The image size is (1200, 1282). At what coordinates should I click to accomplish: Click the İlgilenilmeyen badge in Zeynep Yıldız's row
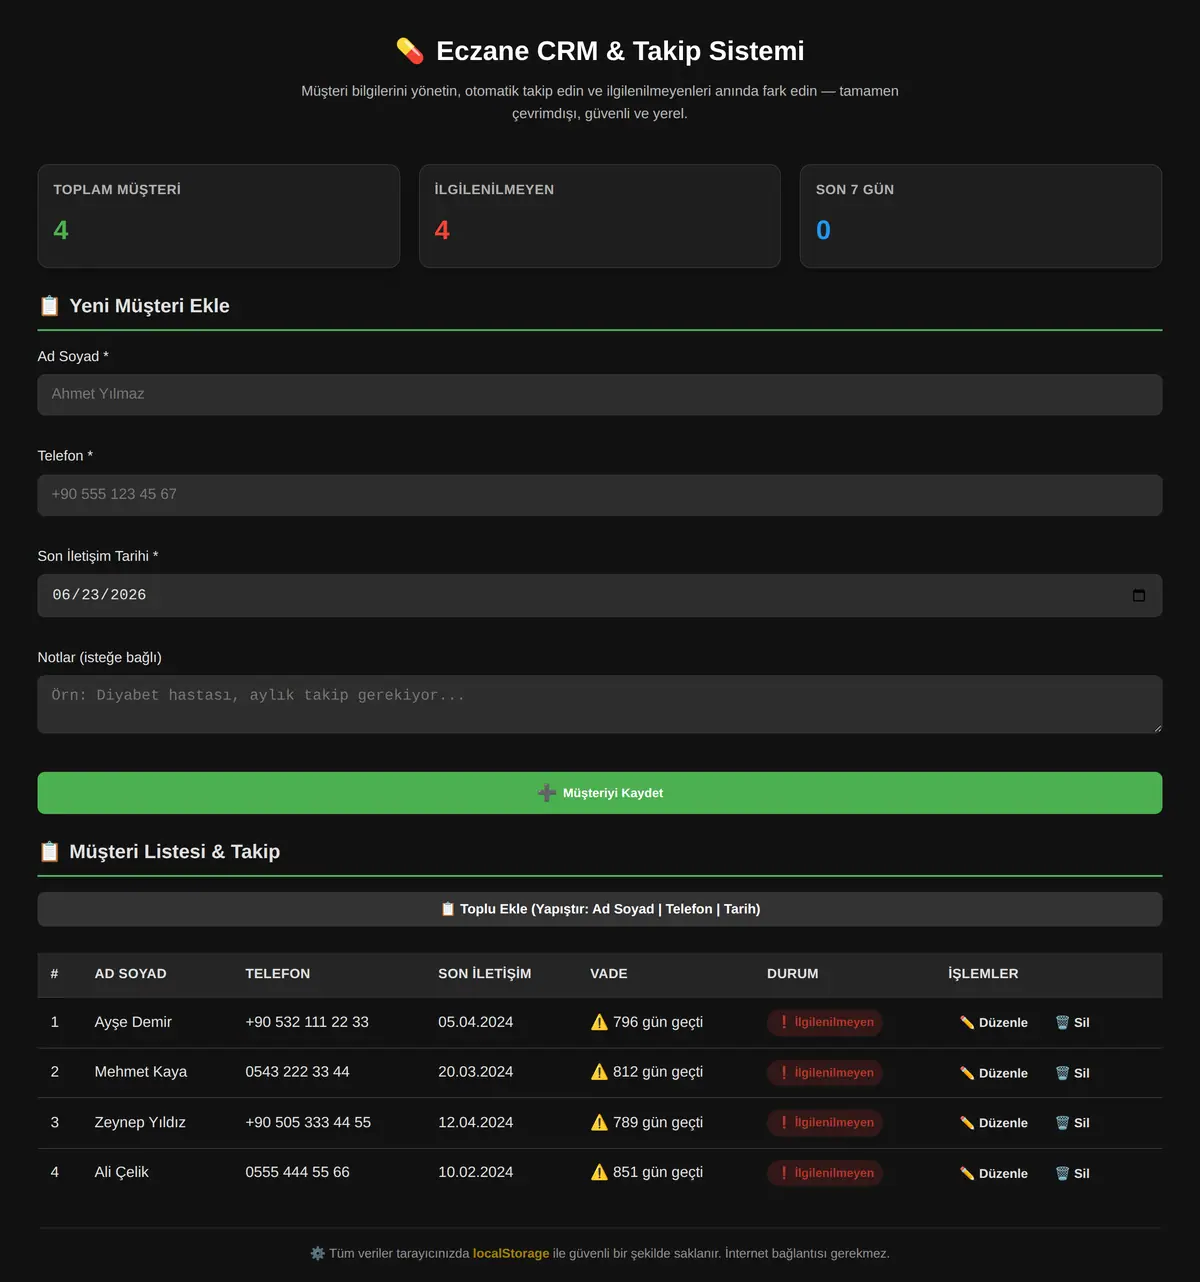[x=825, y=1123]
